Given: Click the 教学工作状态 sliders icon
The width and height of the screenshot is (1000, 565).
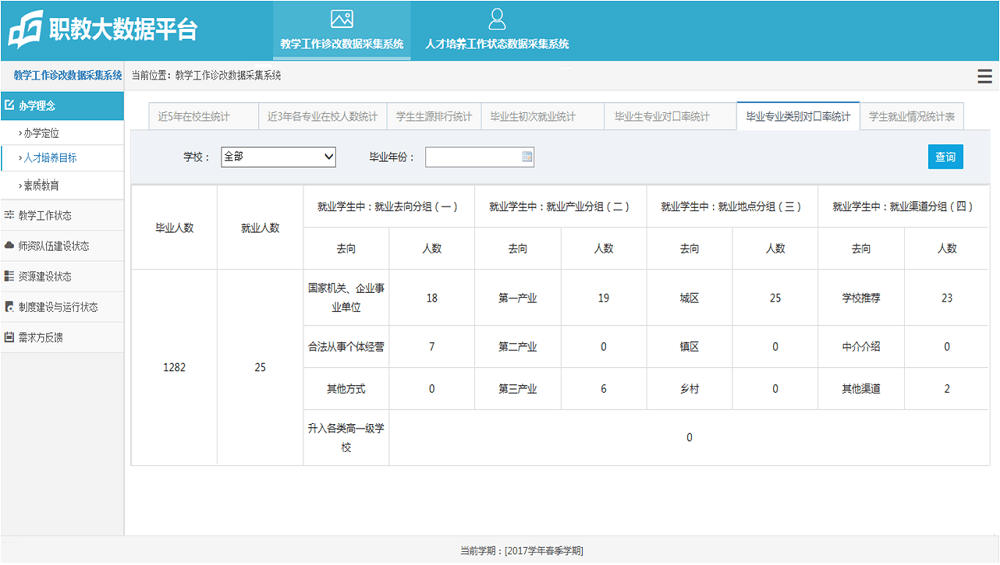Looking at the screenshot, I should [x=9, y=215].
